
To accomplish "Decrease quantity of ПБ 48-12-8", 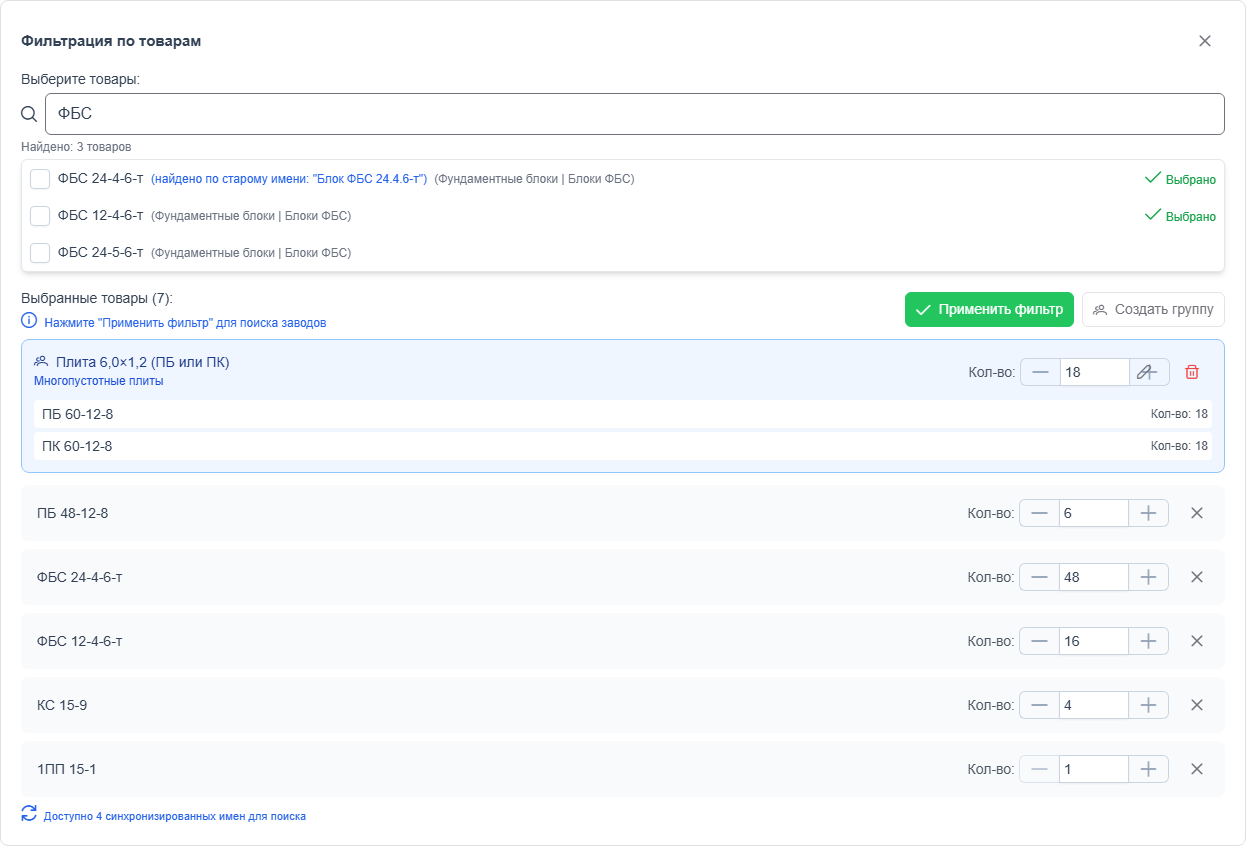I will pos(1040,513).
